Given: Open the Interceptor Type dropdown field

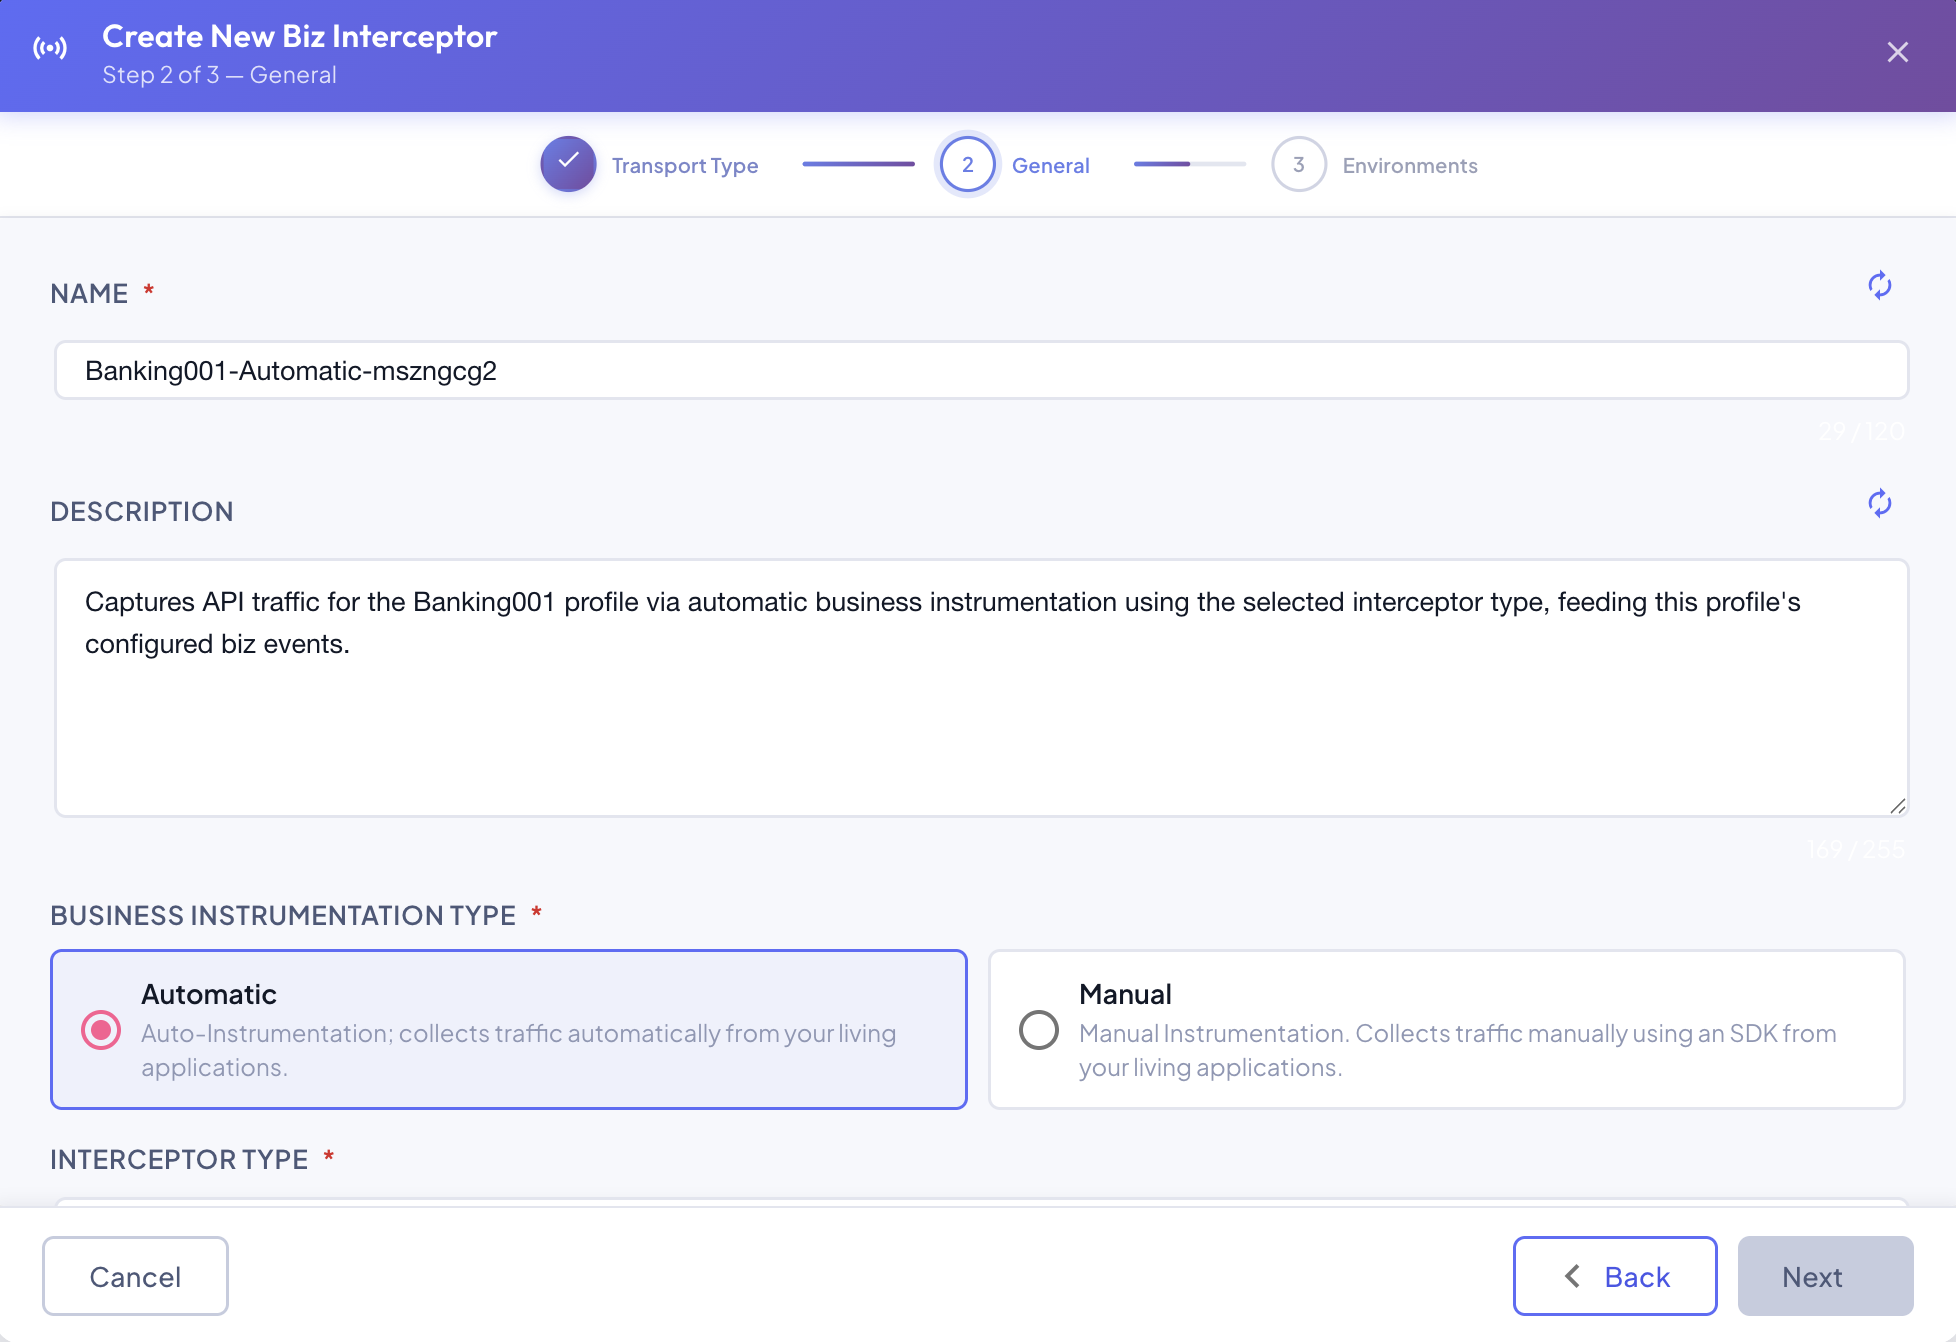Looking at the screenshot, I should pyautogui.click(x=981, y=1202).
